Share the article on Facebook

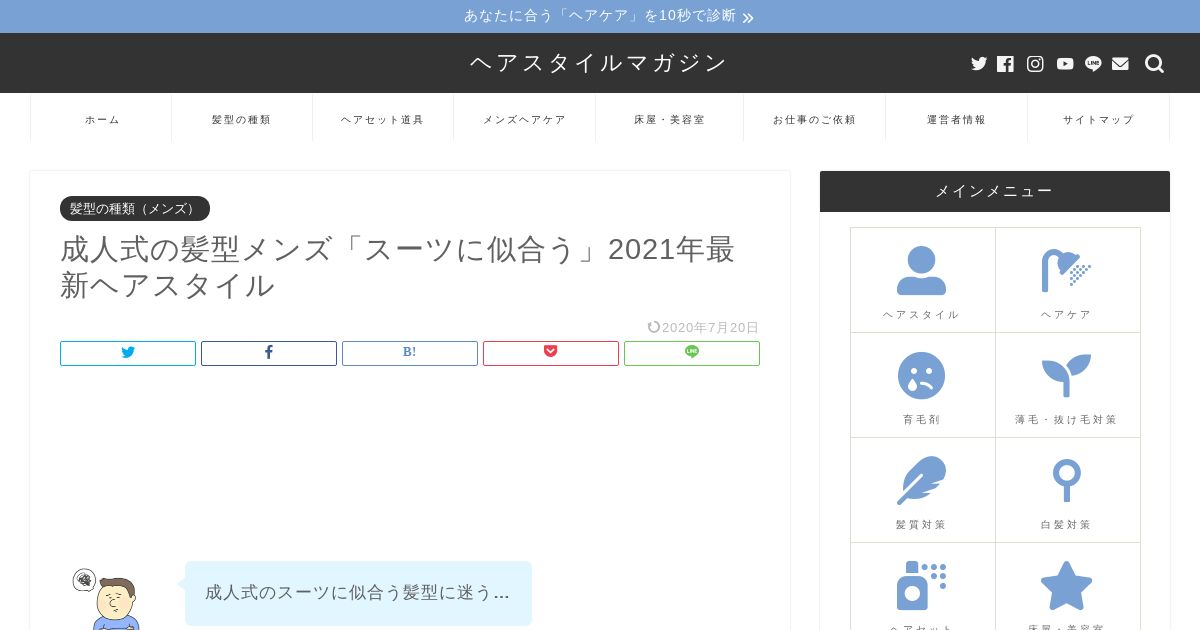point(269,353)
